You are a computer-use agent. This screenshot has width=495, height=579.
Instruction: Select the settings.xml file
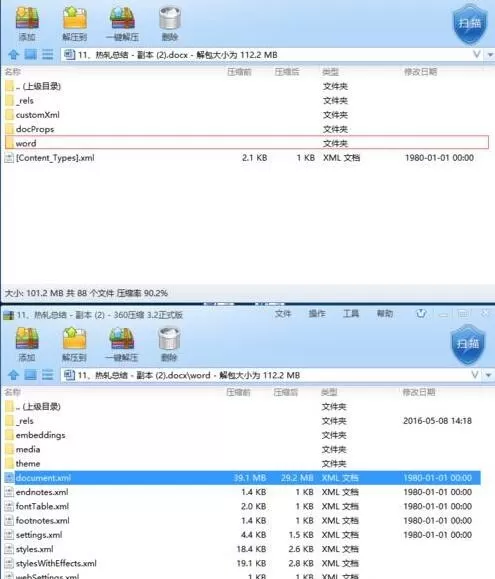242,535
